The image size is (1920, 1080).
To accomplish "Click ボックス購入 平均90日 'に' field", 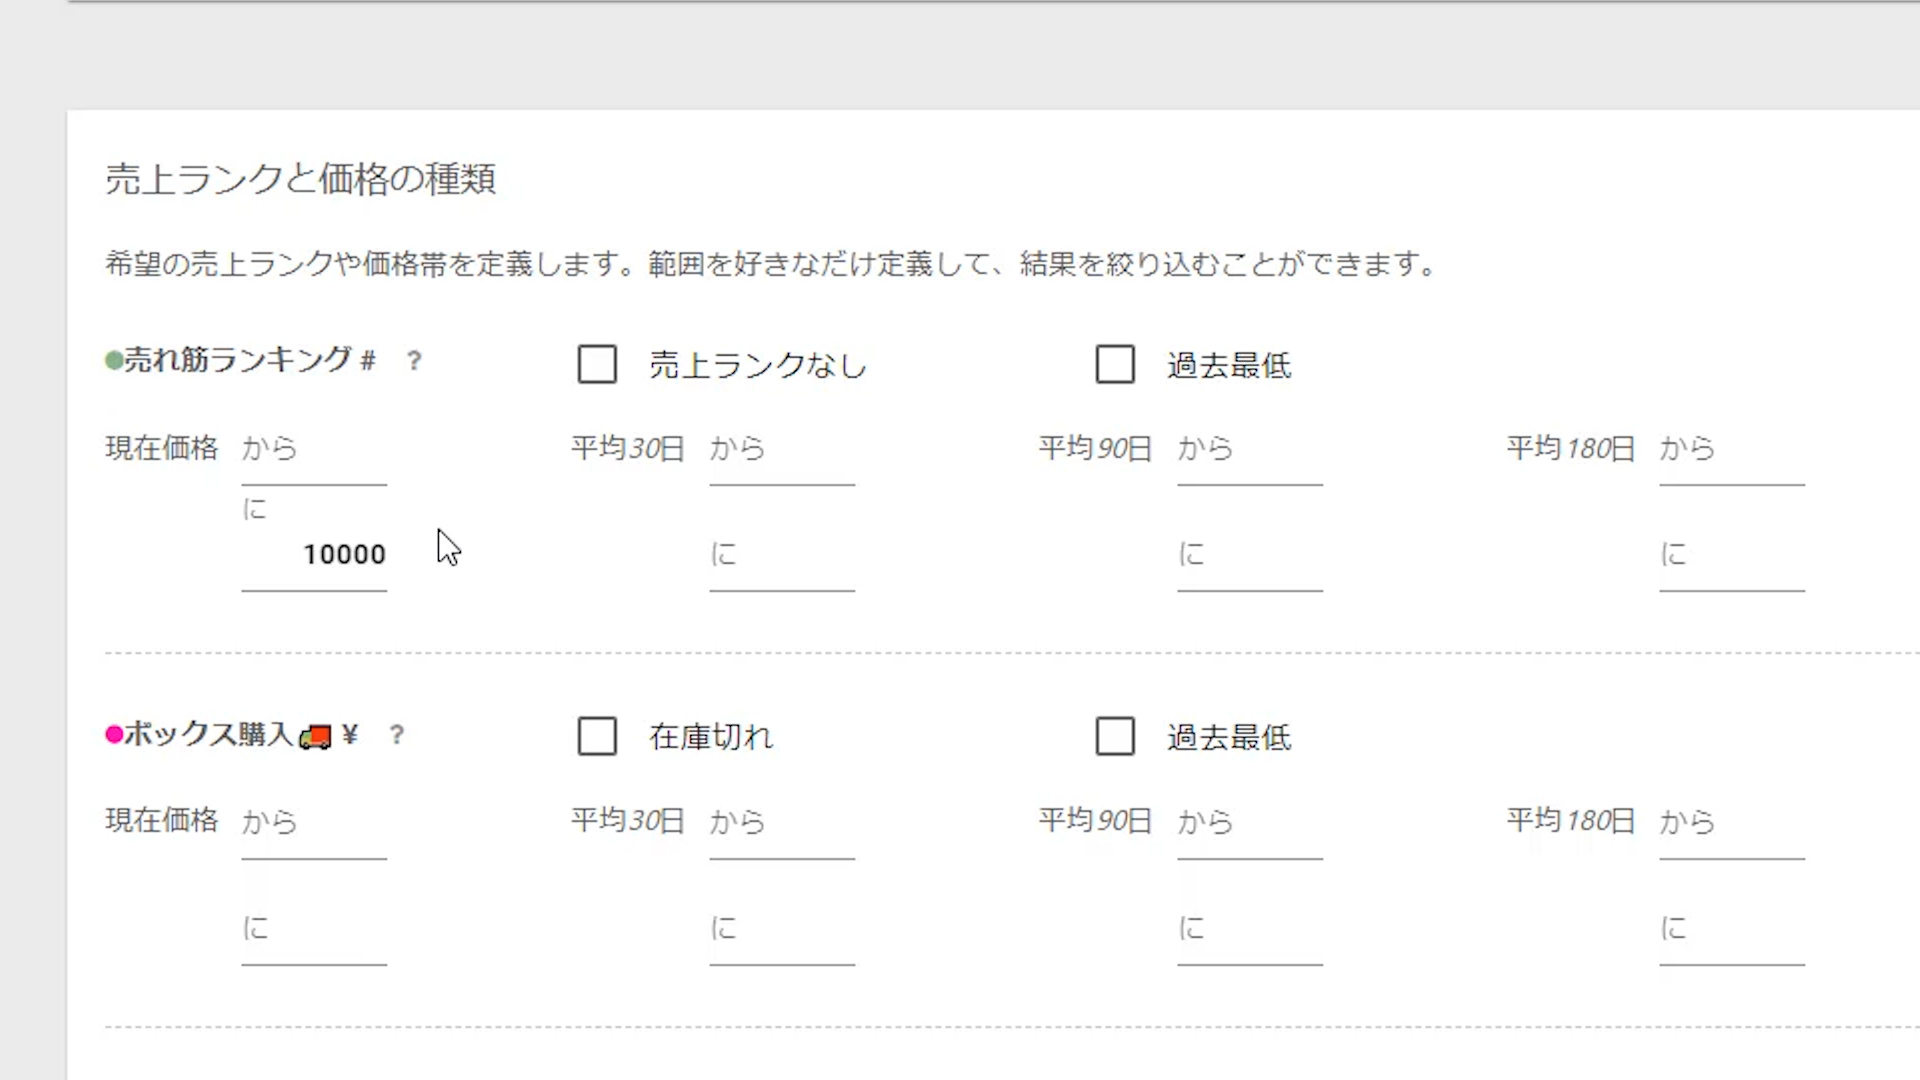I will click(1250, 930).
